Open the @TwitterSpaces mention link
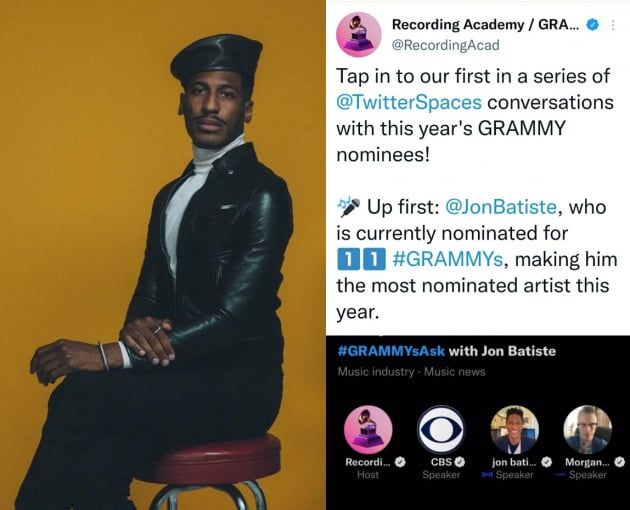The height and width of the screenshot is (510, 630). coord(409,102)
